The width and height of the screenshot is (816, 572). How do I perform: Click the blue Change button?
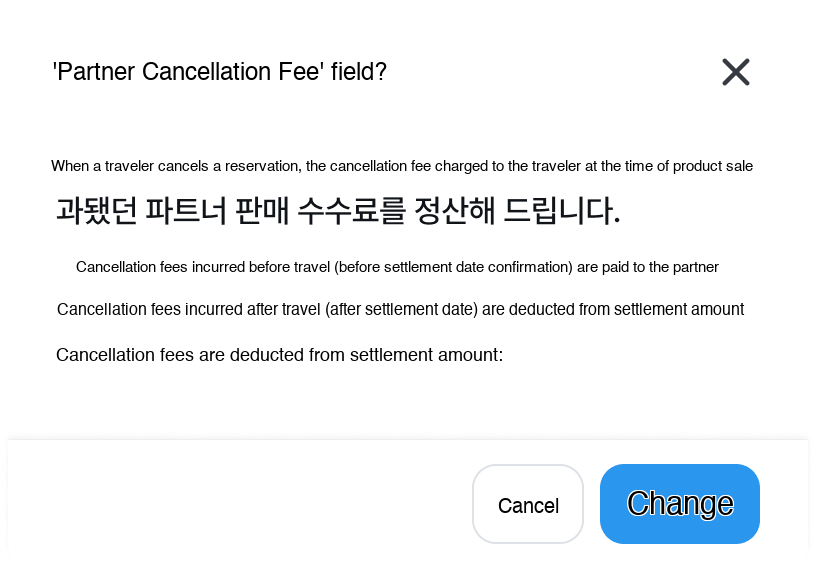click(x=680, y=504)
